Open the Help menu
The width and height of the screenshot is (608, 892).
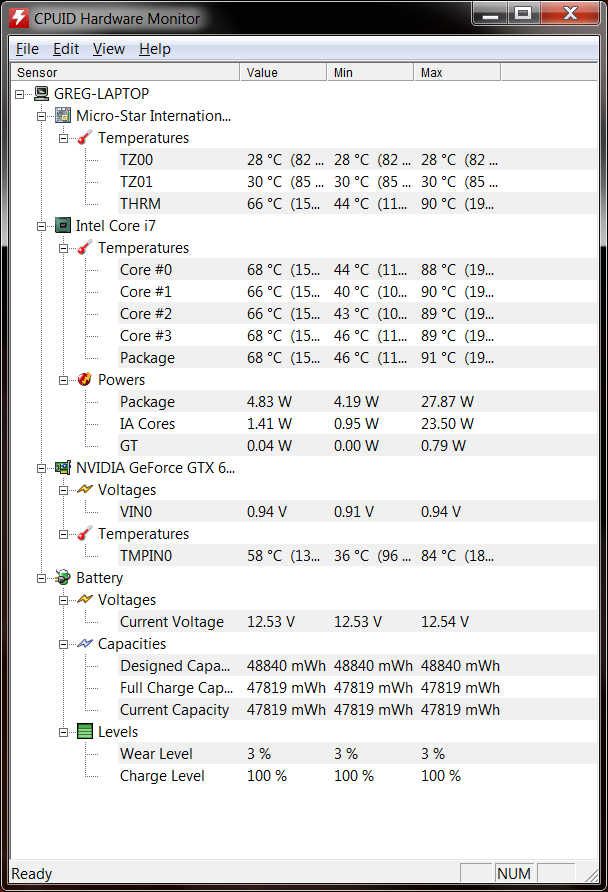coord(155,49)
